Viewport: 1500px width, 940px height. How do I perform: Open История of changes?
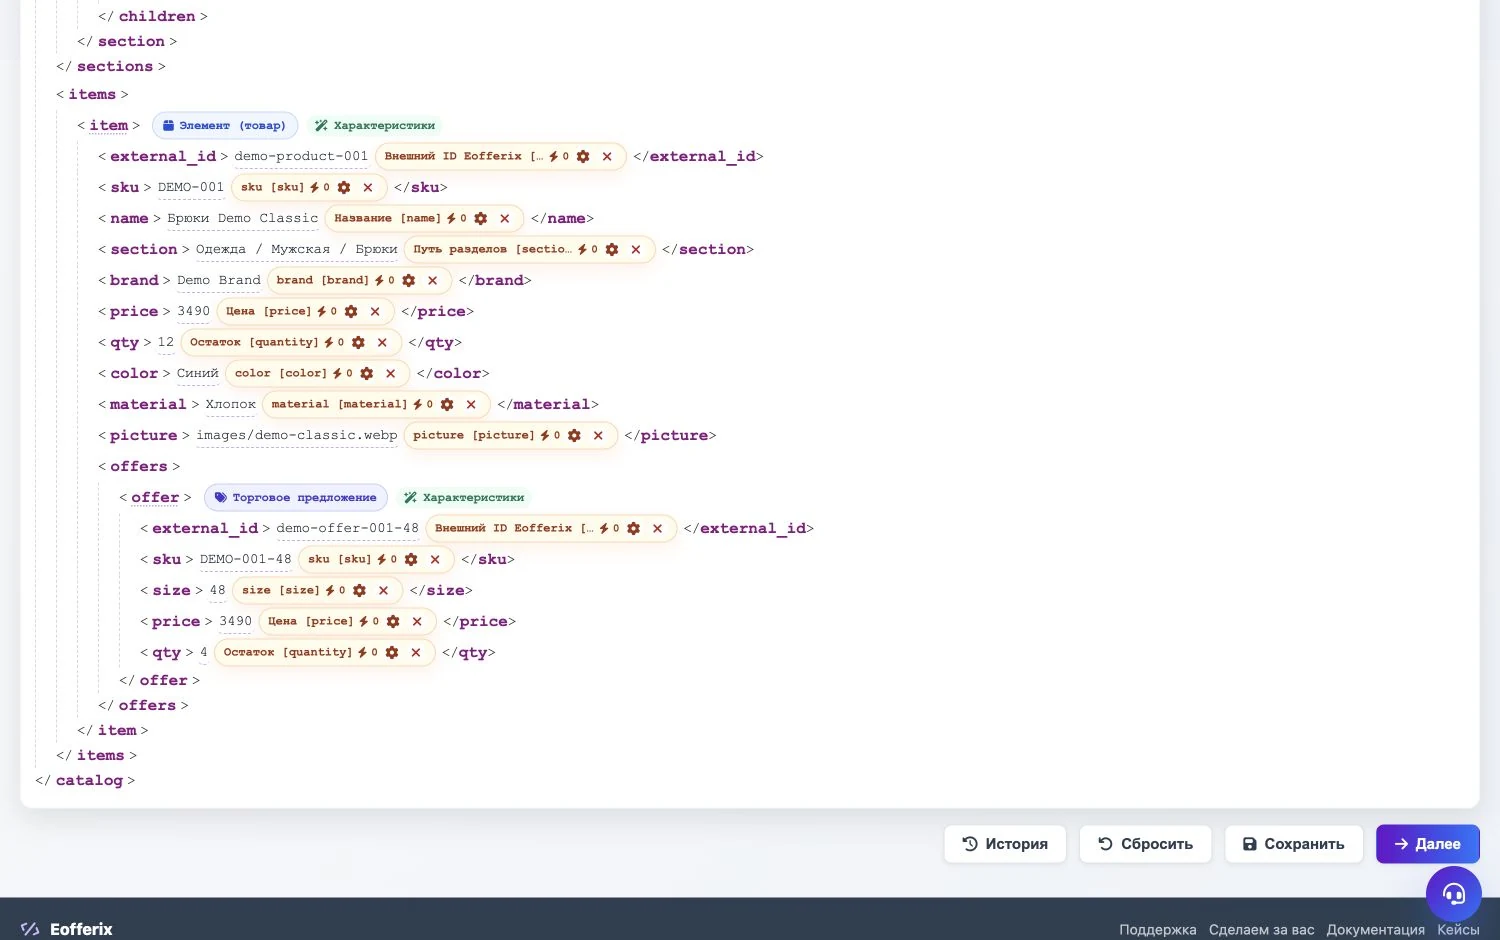pyautogui.click(x=1005, y=844)
